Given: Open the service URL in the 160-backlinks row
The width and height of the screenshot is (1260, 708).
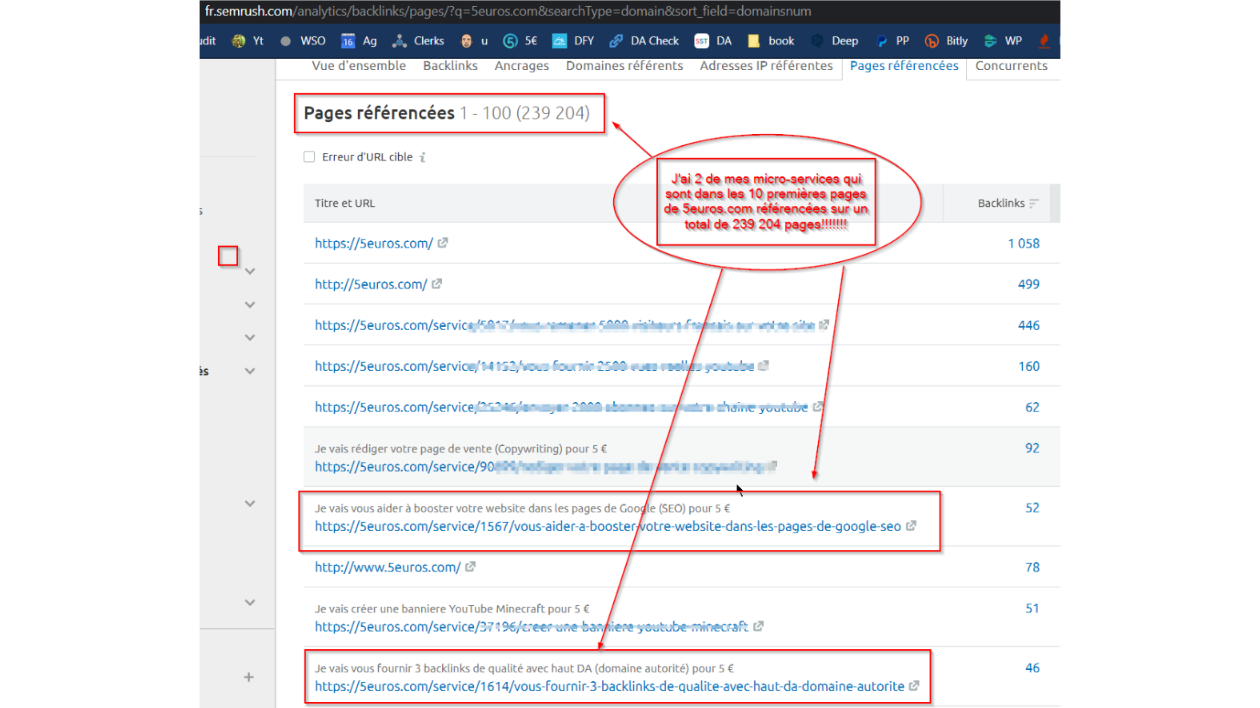Looking at the screenshot, I should [x=535, y=366].
